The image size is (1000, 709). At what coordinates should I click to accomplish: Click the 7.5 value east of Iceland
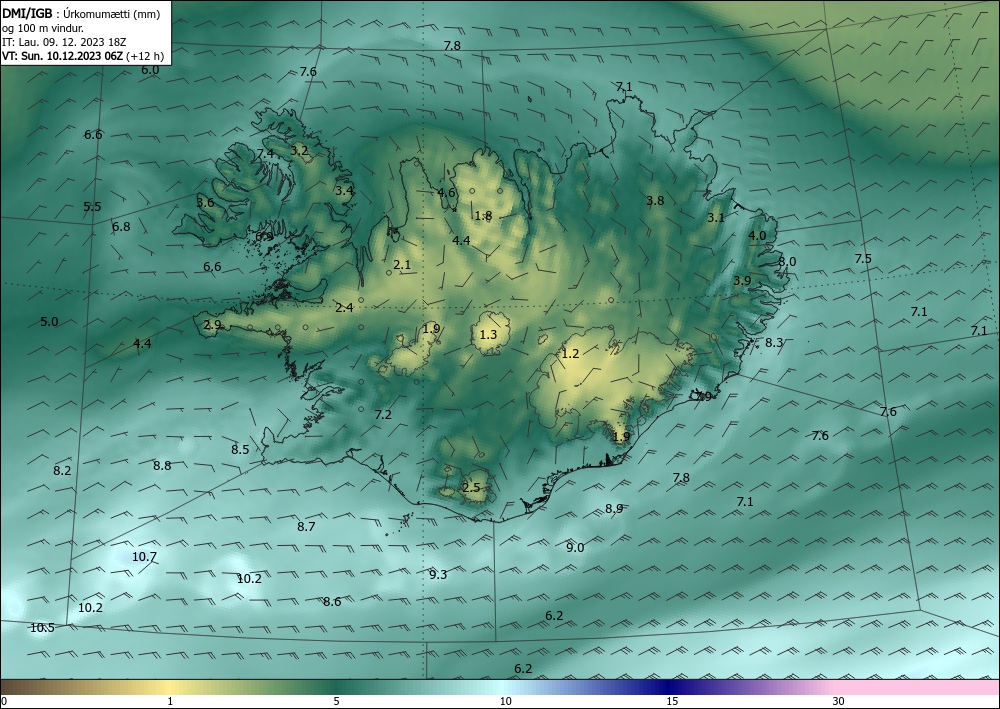[863, 258]
